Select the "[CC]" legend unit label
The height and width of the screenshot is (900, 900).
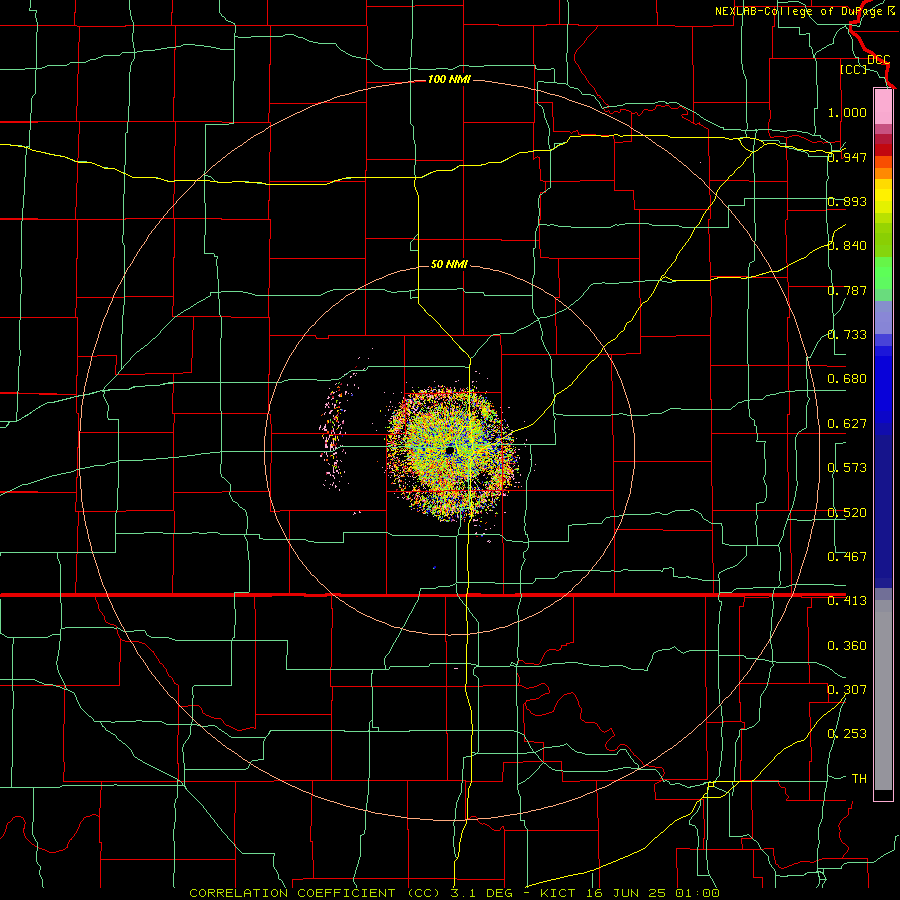click(x=854, y=69)
